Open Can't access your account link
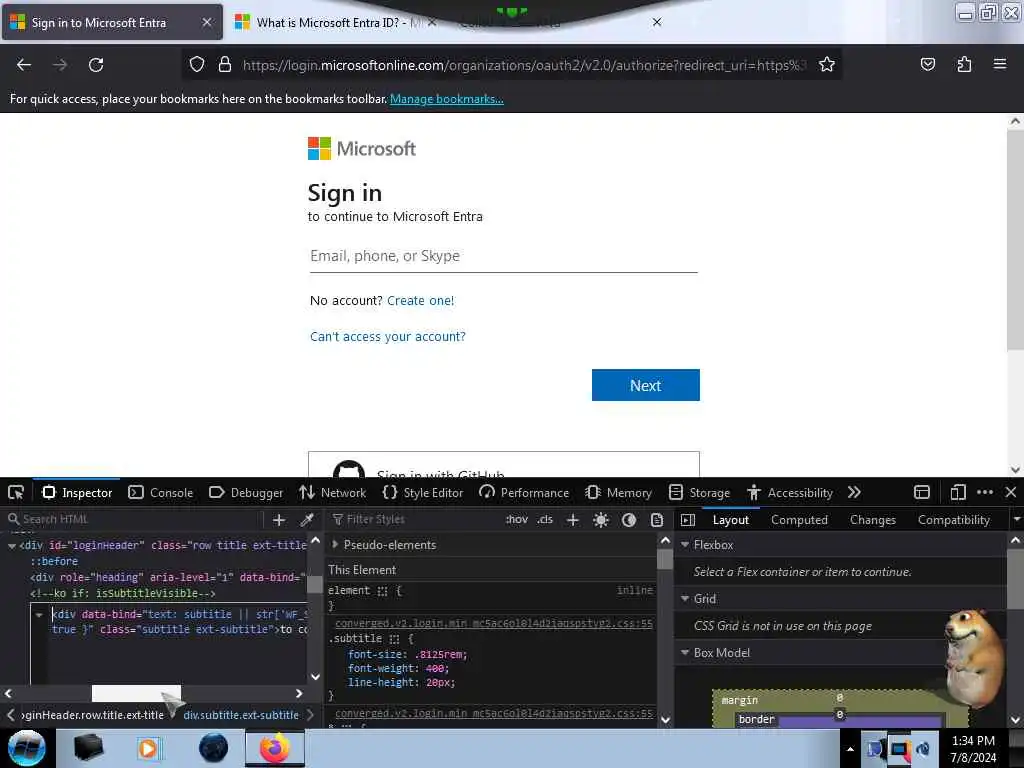The image size is (1024, 768). point(387,336)
